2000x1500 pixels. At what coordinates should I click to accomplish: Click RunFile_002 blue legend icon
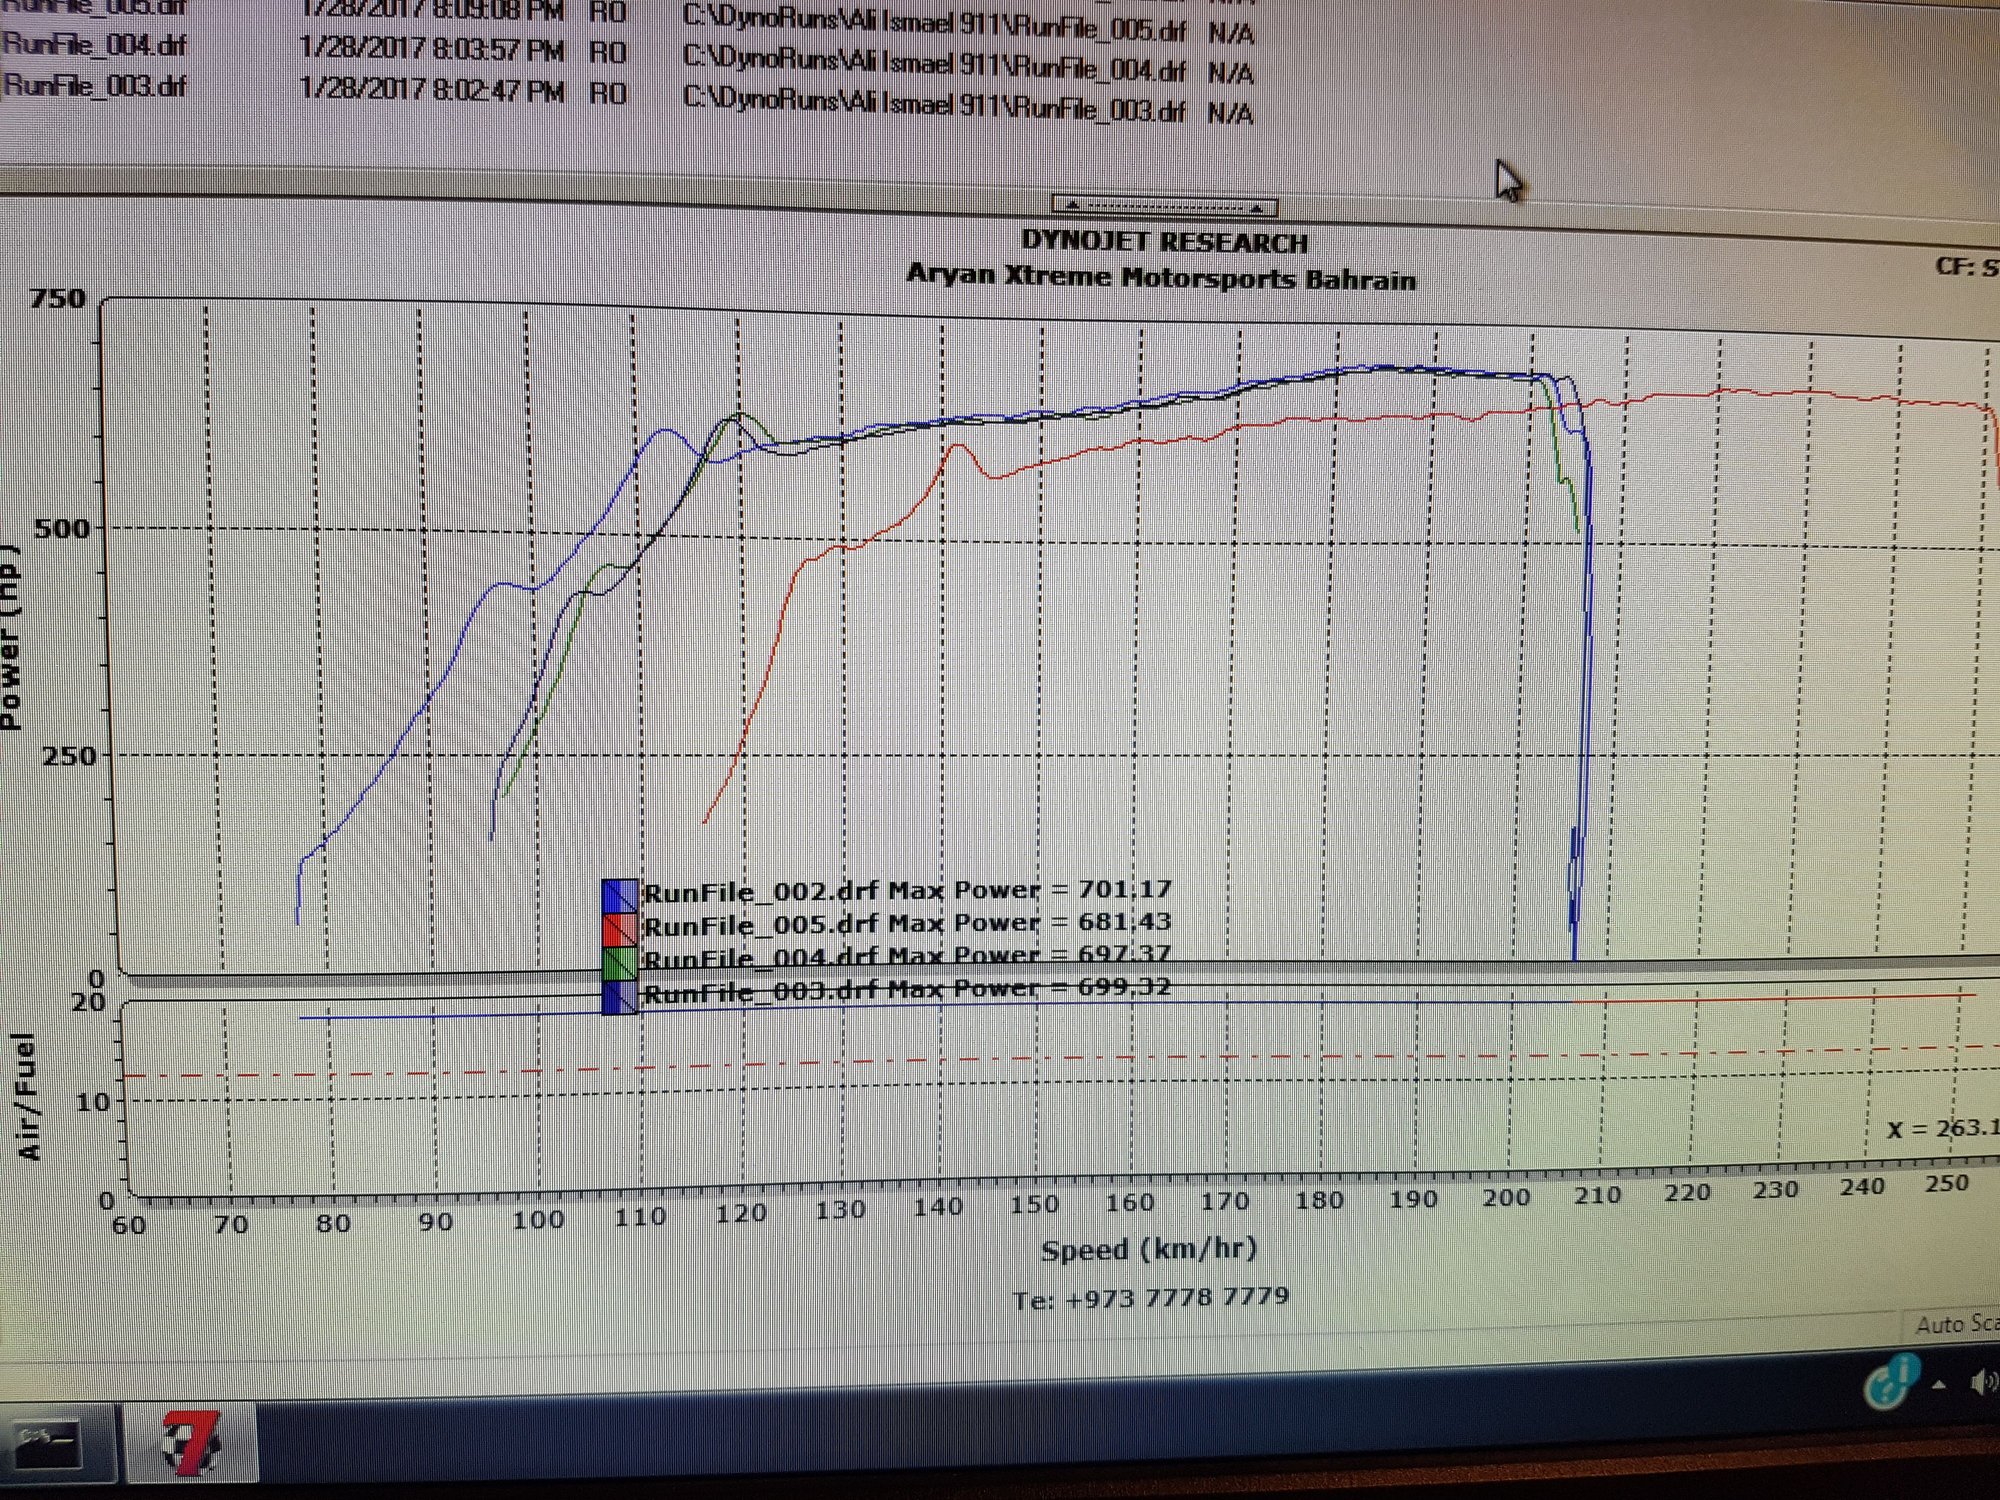coord(620,895)
